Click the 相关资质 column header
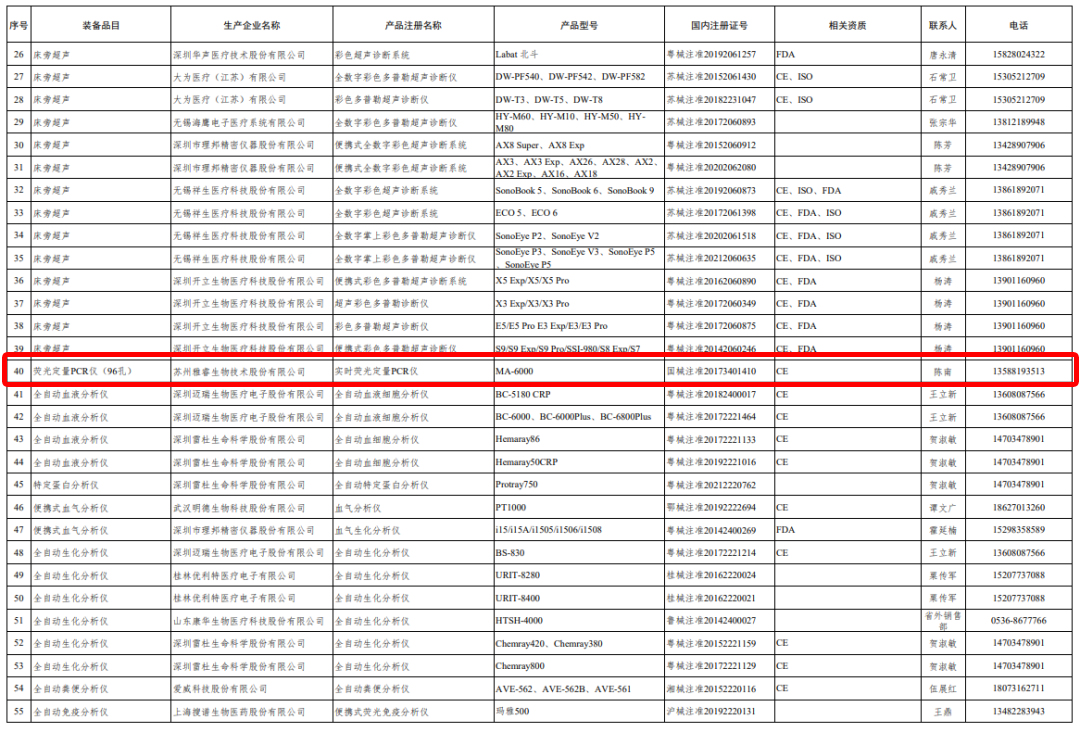 (x=848, y=25)
